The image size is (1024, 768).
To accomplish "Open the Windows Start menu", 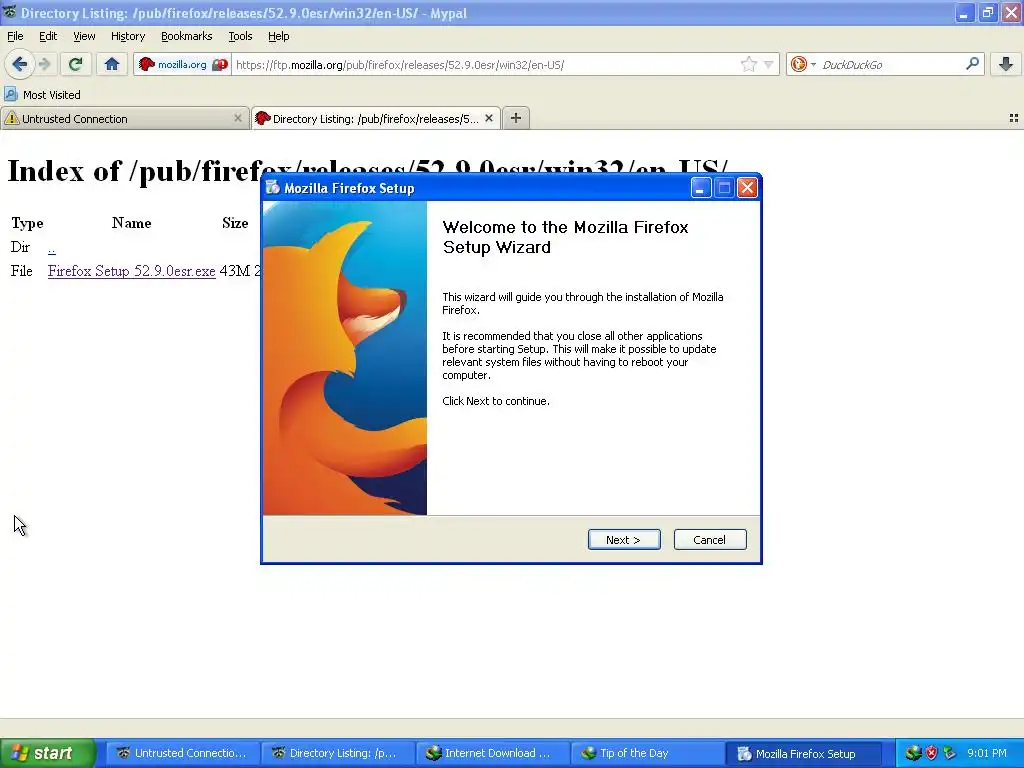I will point(47,753).
